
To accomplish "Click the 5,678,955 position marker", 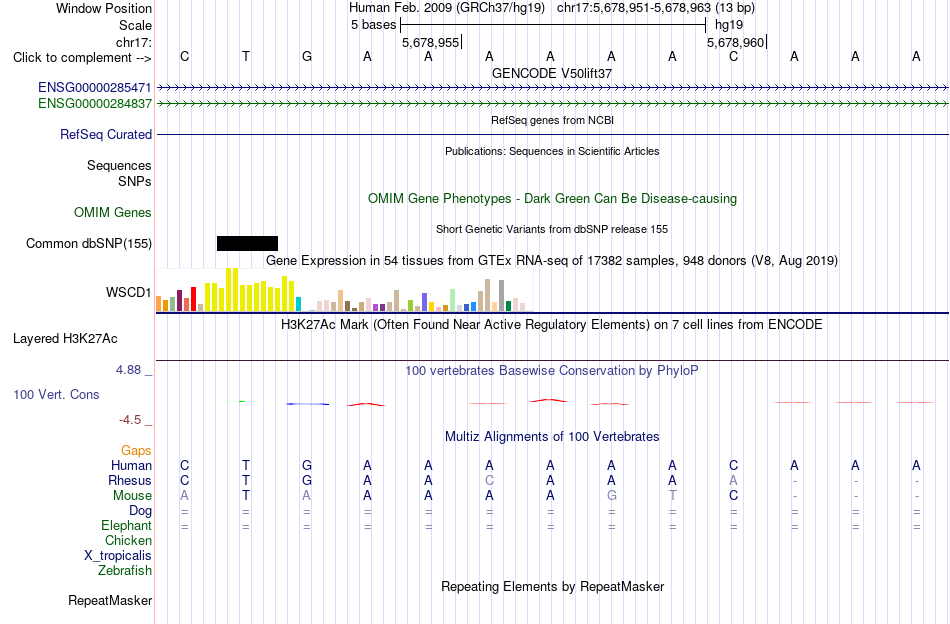I will [x=431, y=42].
